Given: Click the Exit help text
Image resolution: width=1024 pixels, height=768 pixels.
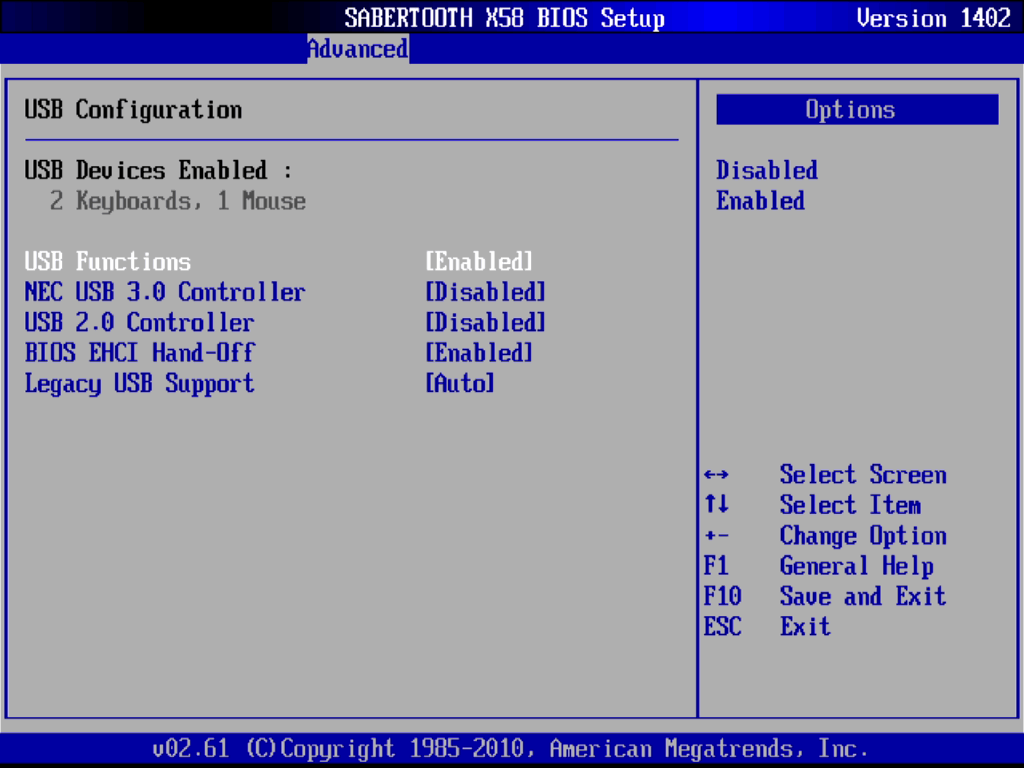Looking at the screenshot, I should tap(805, 627).
